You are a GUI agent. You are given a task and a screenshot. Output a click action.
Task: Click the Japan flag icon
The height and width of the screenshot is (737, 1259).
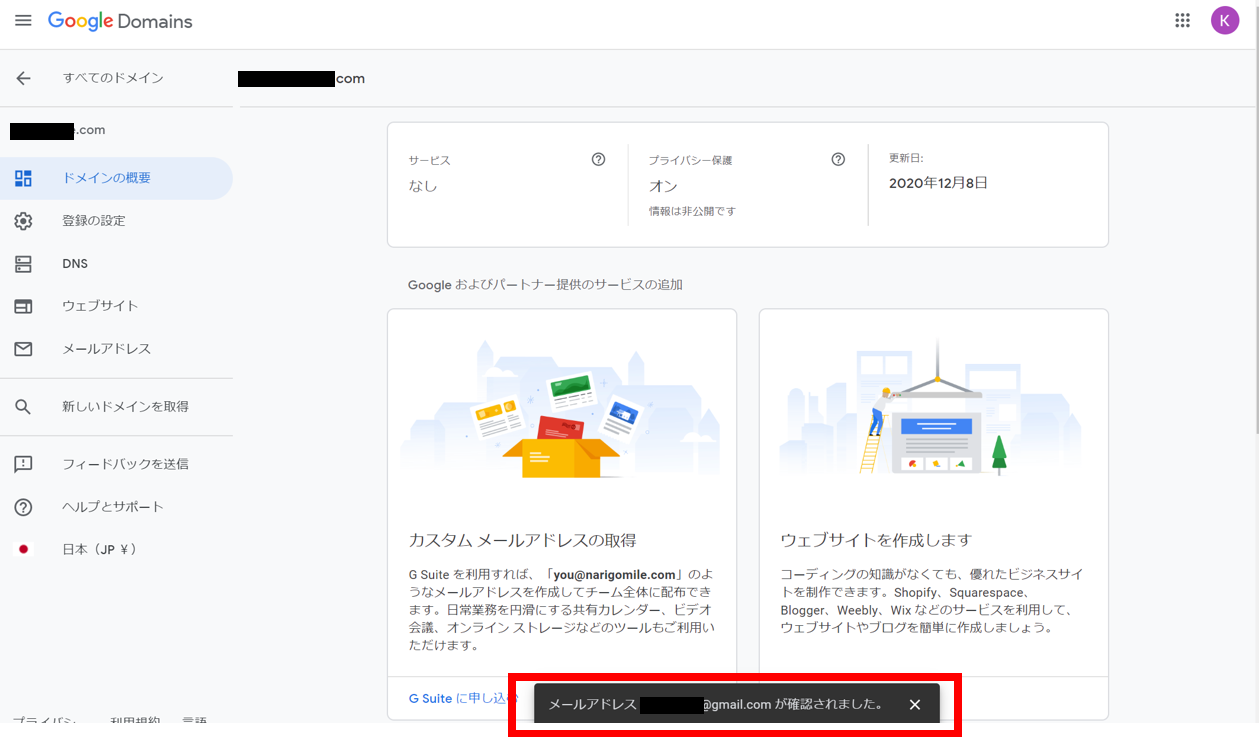[x=23, y=549]
